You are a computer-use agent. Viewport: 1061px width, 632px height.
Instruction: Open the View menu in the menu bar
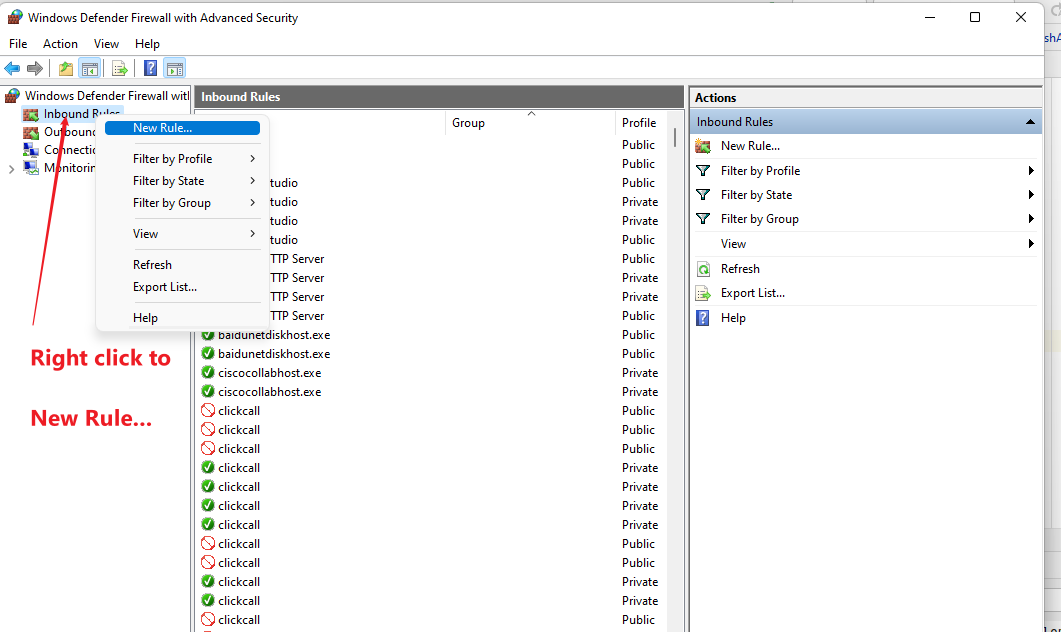[x=106, y=44]
